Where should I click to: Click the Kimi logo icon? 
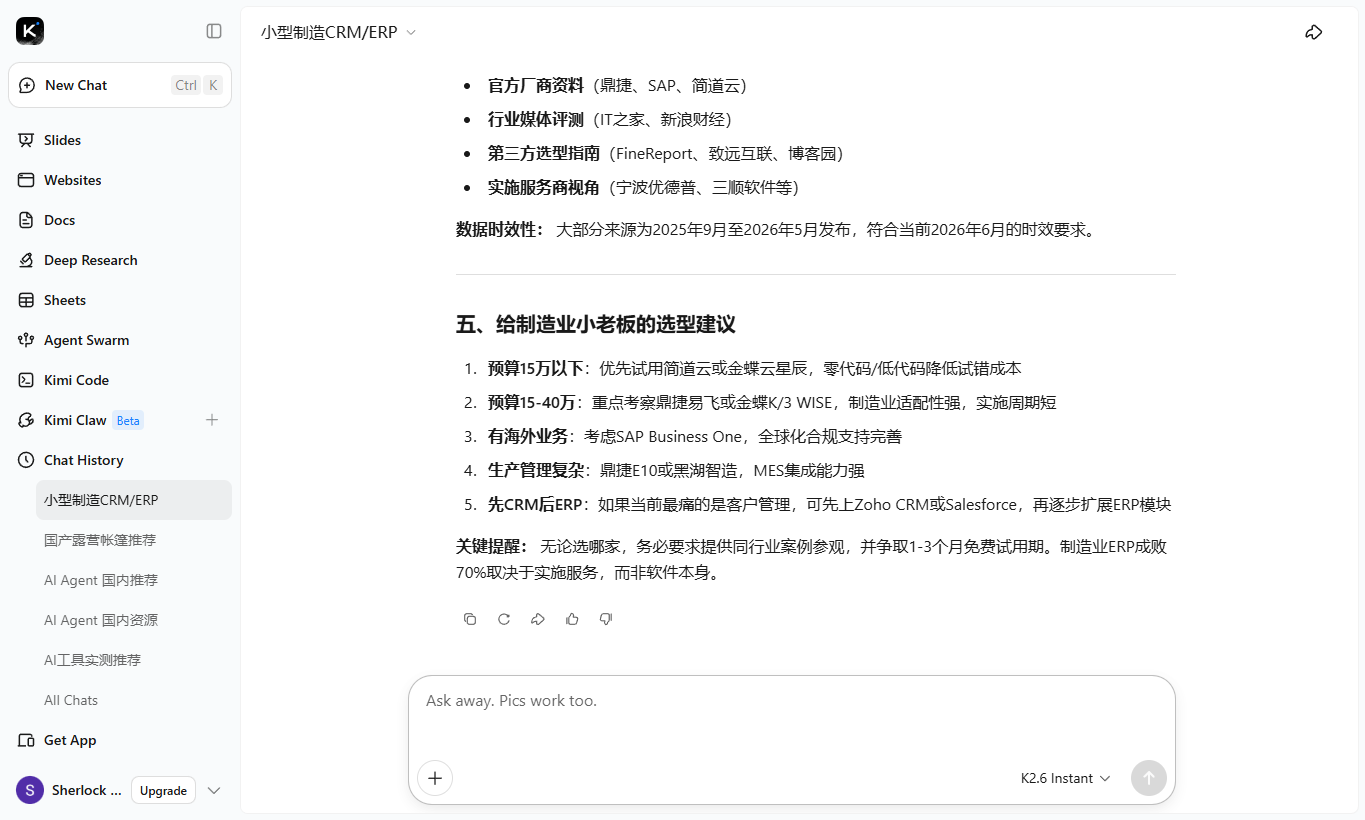tap(30, 31)
